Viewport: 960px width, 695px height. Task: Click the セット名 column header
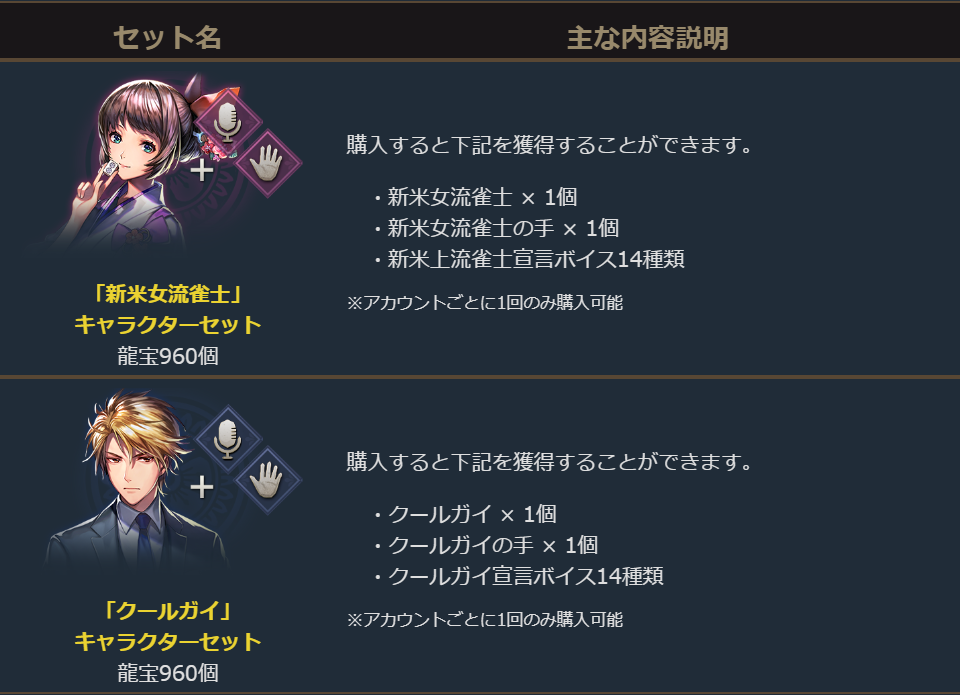pyautogui.click(x=167, y=38)
